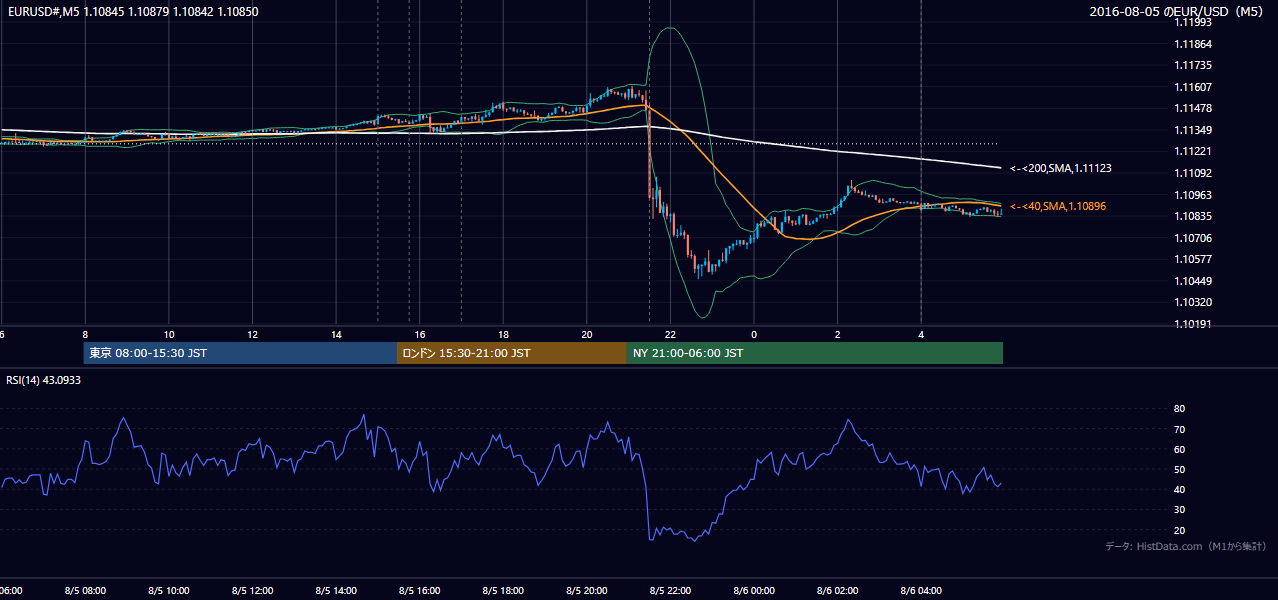The height and width of the screenshot is (600, 1278).
Task: Click RSI scale value 30
Action: coord(1180,510)
